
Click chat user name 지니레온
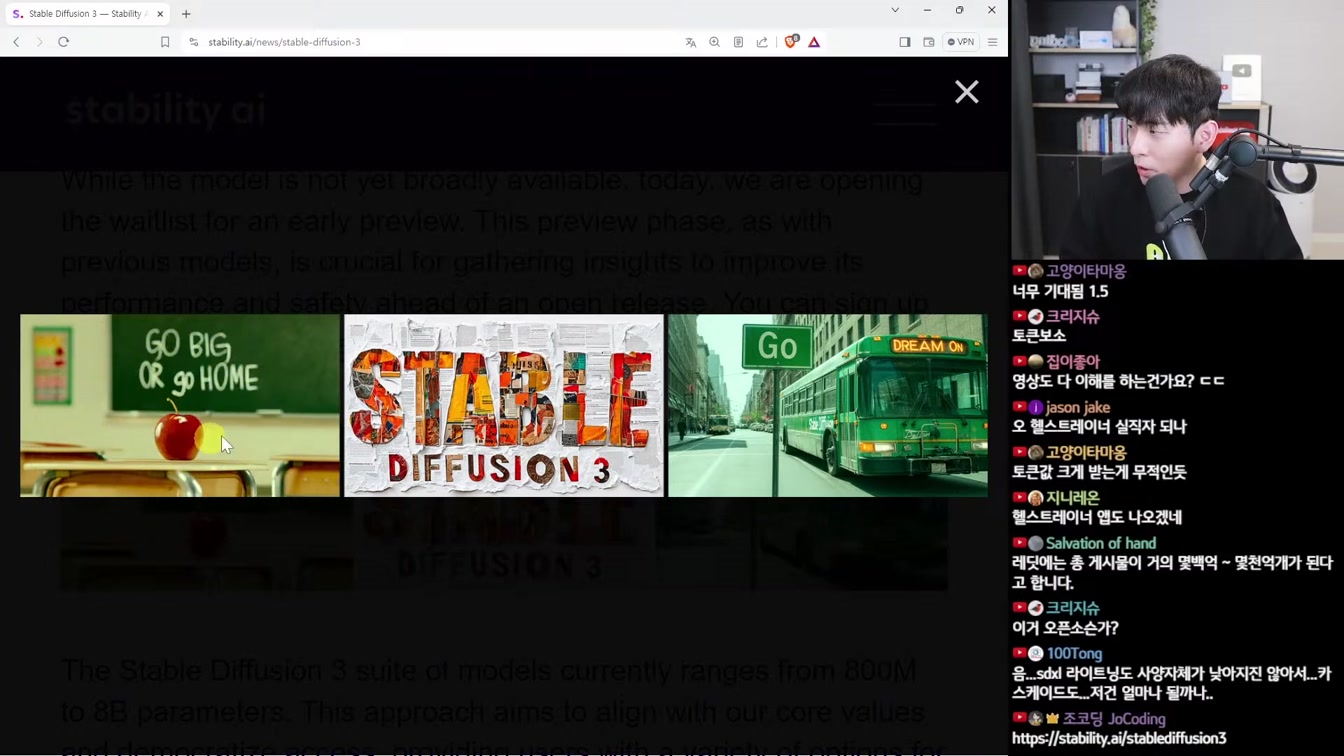point(1073,497)
